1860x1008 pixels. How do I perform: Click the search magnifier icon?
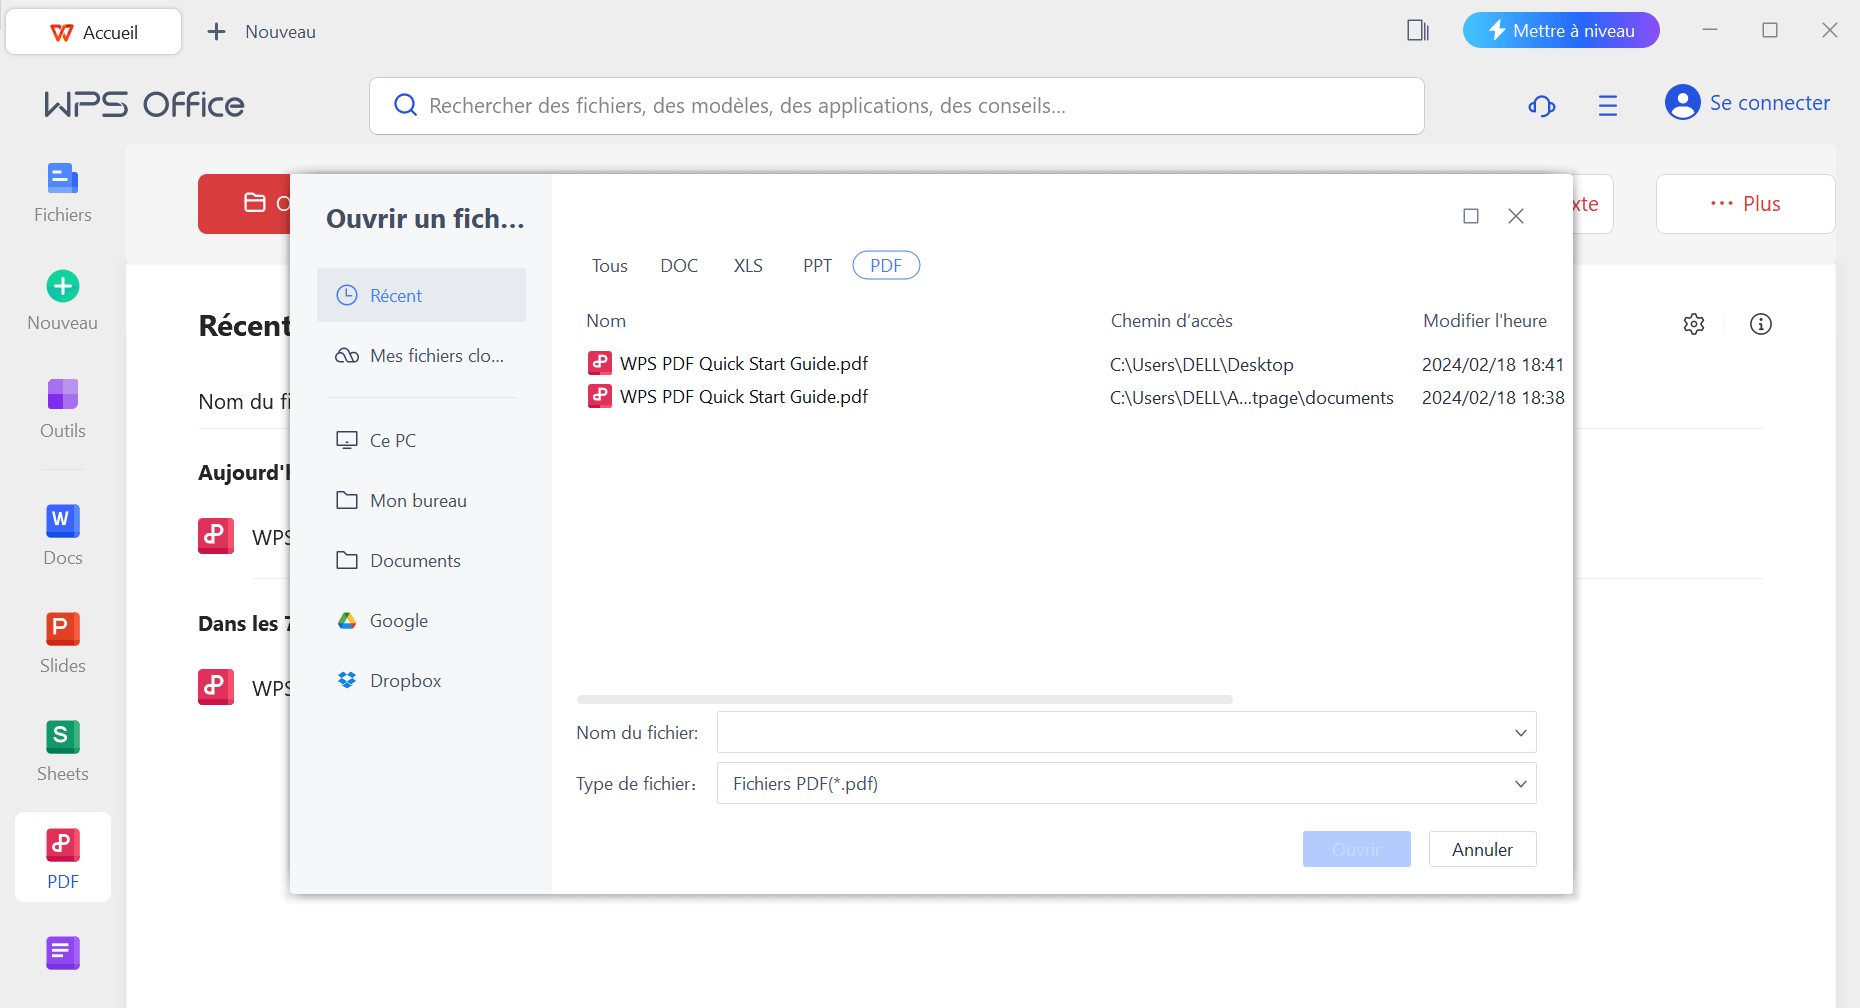pyautogui.click(x=405, y=105)
